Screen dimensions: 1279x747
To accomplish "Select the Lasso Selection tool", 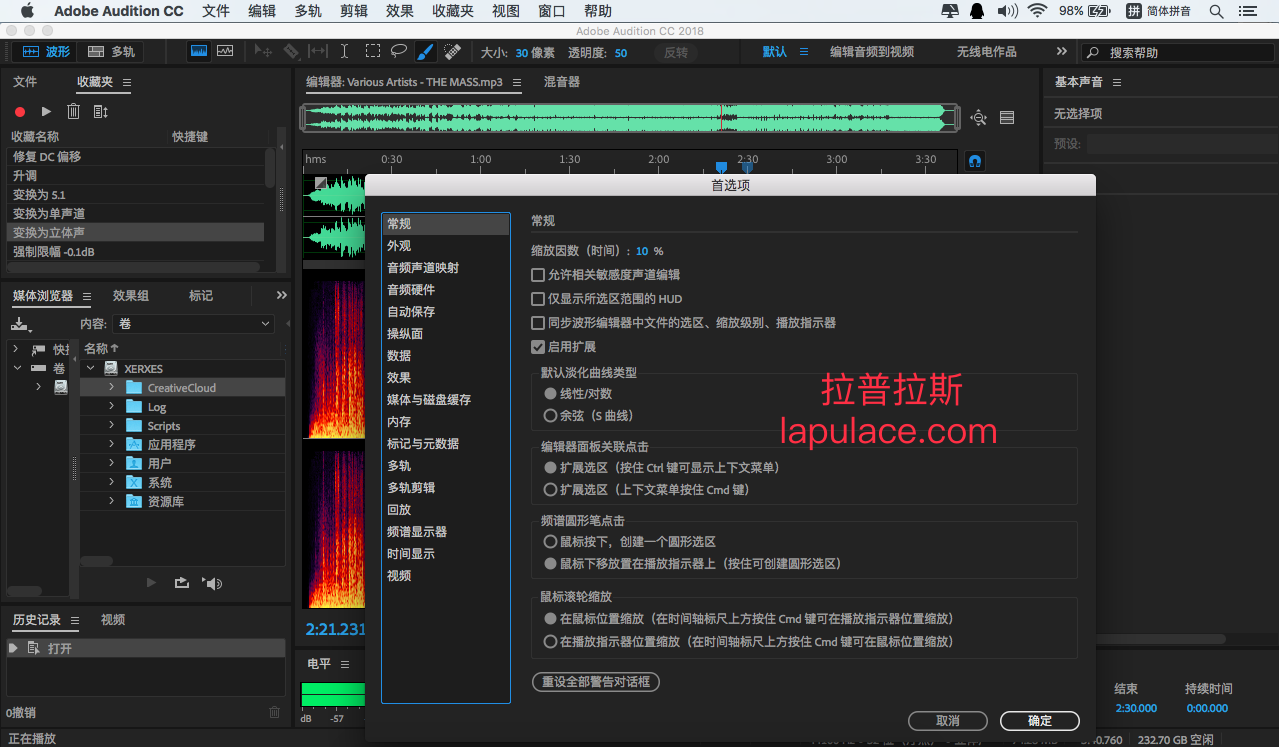I will (398, 51).
